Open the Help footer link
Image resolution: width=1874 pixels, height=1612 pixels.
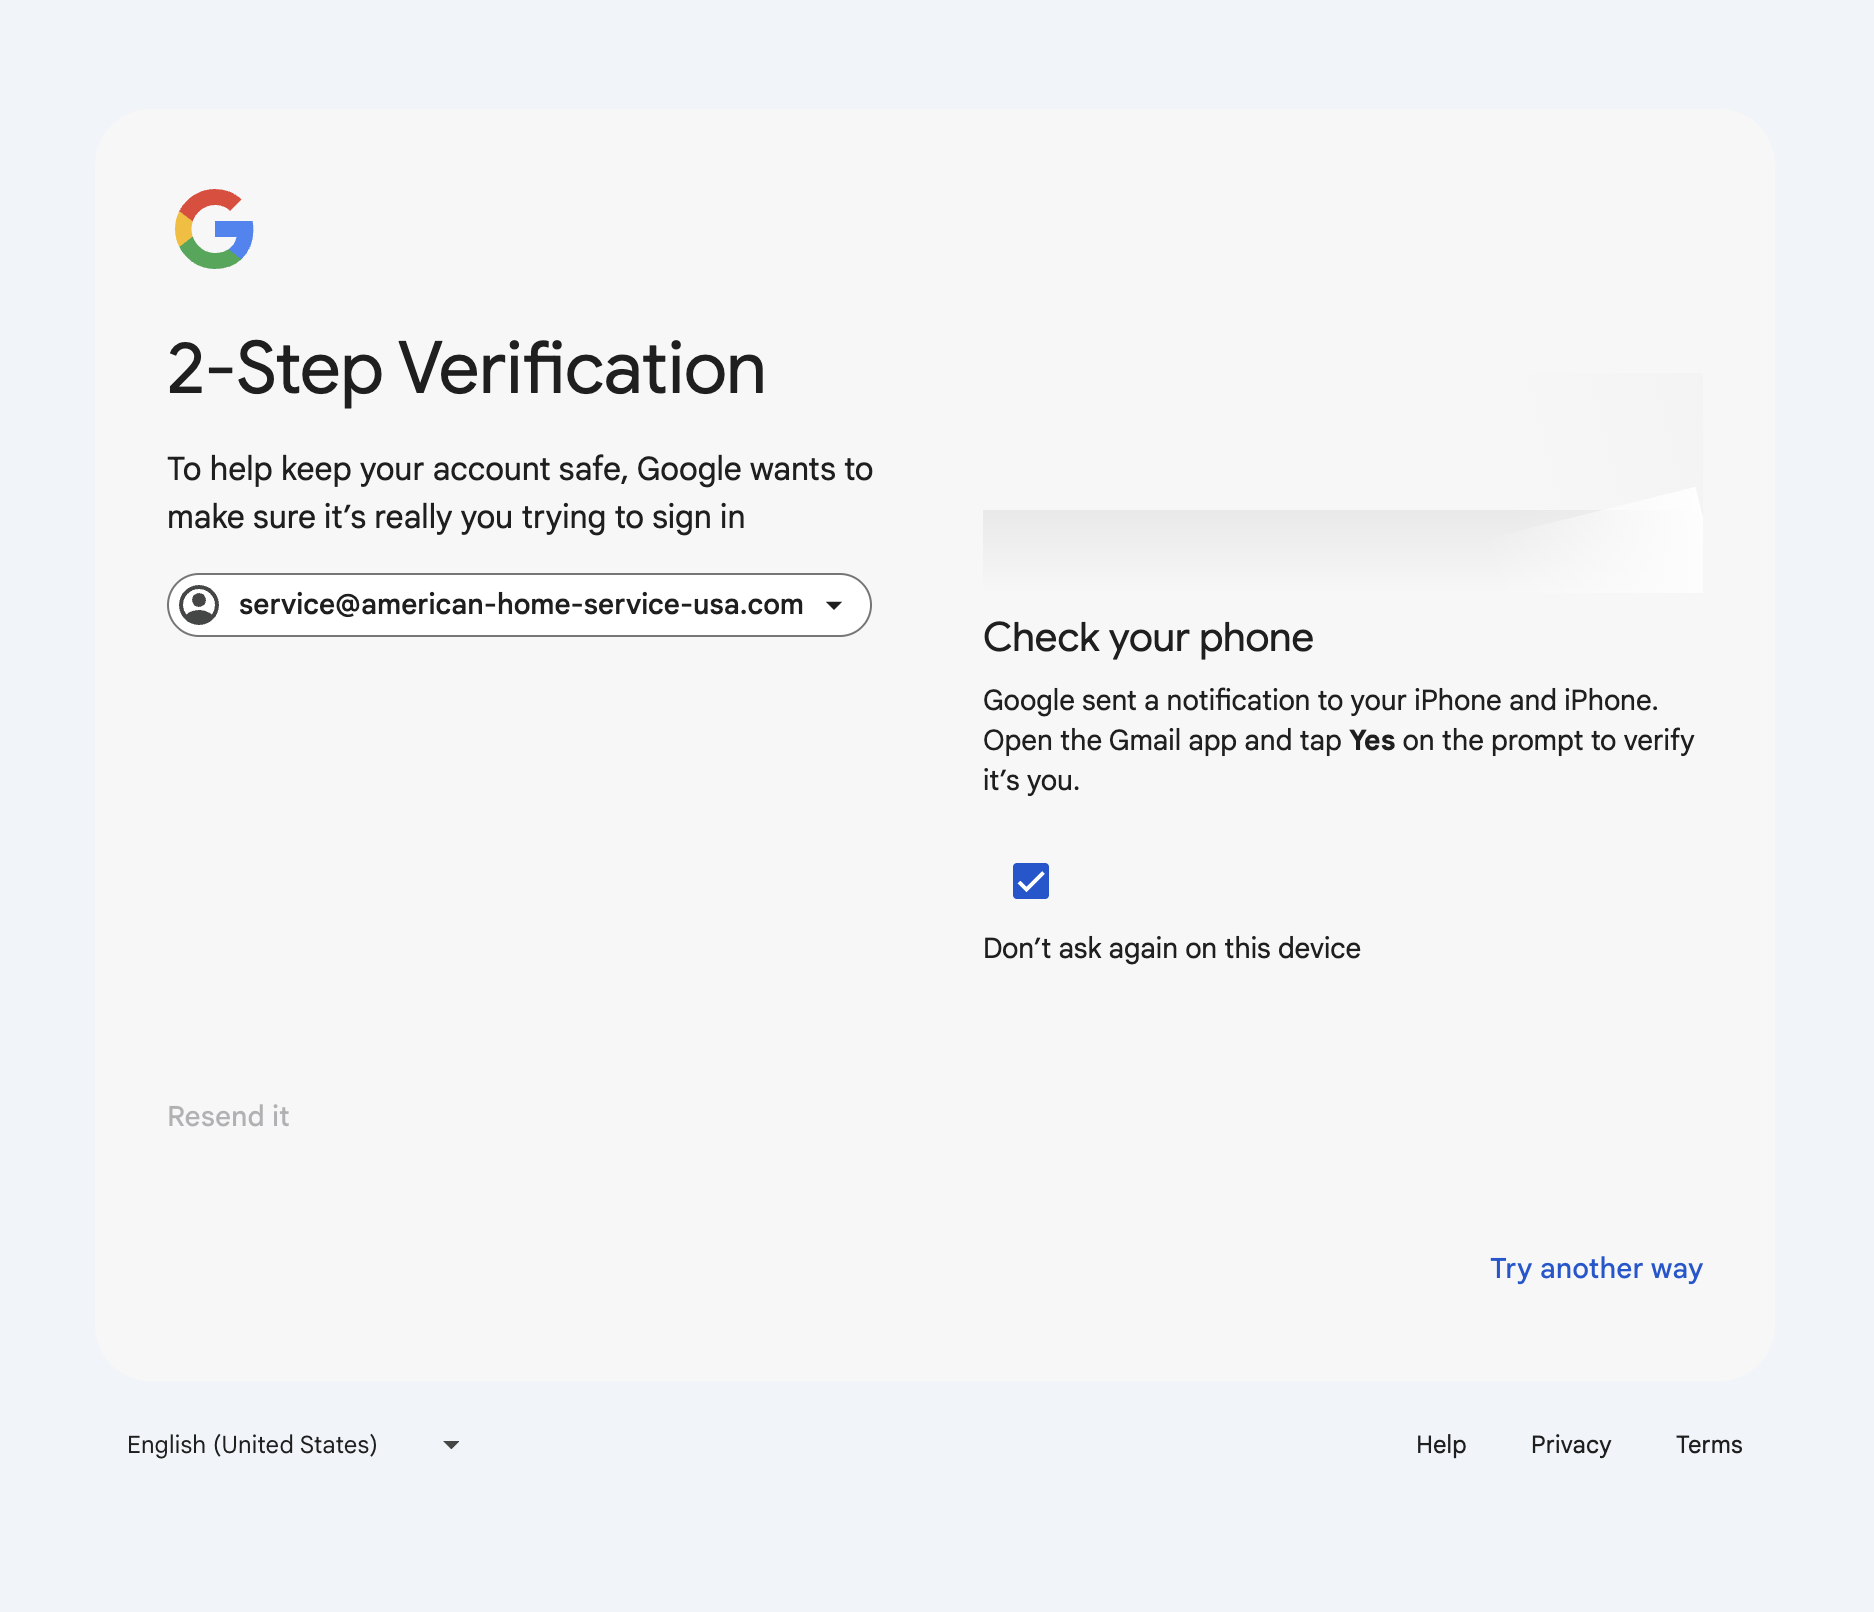(1440, 1445)
